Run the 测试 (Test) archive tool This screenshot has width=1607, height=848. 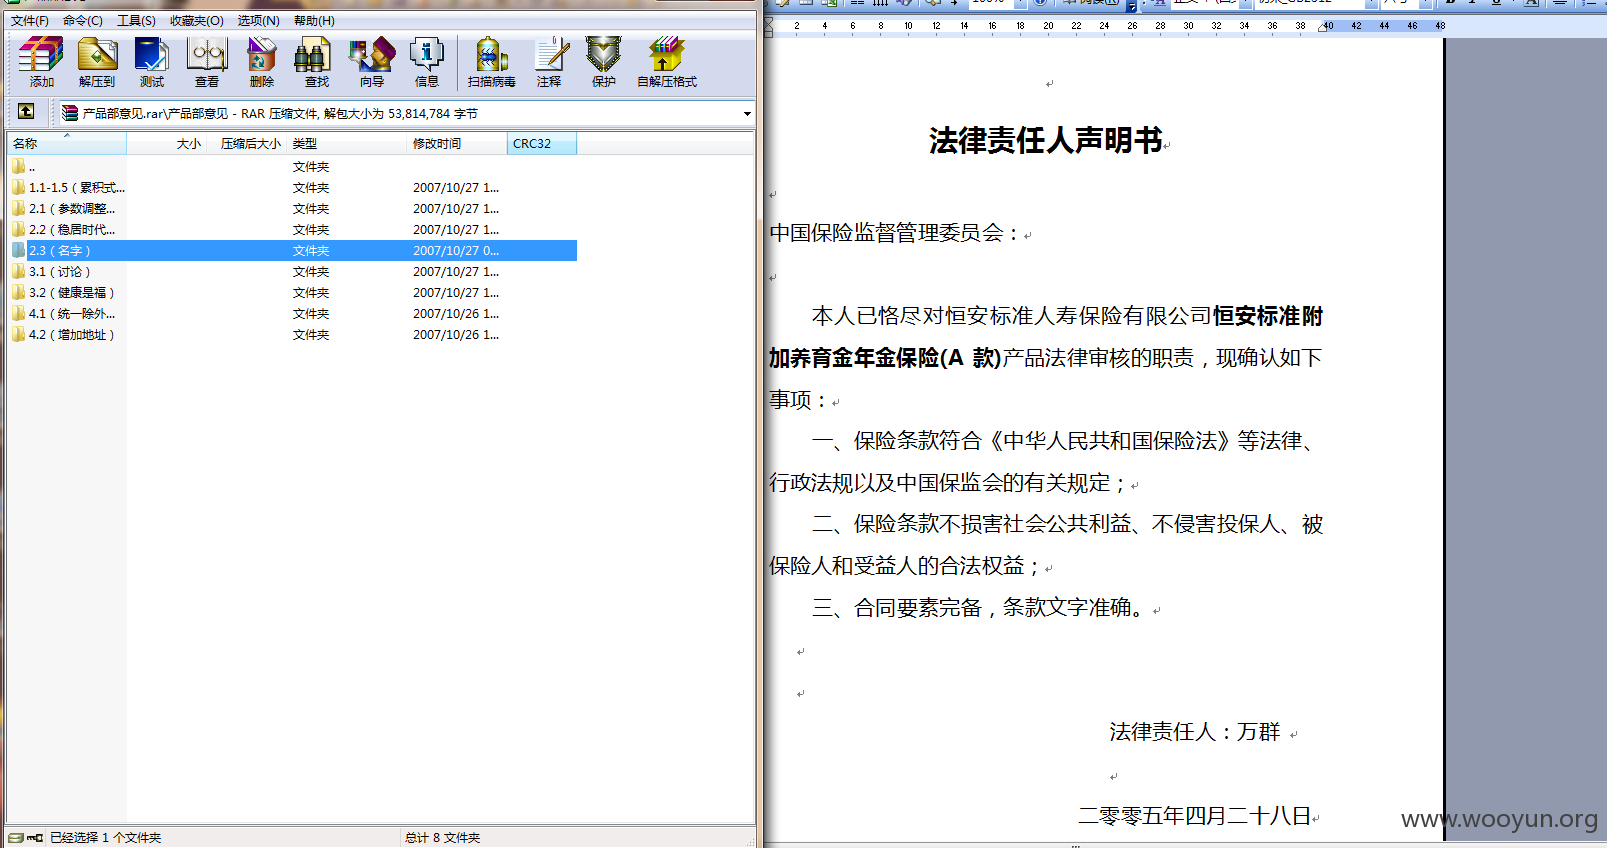click(152, 61)
